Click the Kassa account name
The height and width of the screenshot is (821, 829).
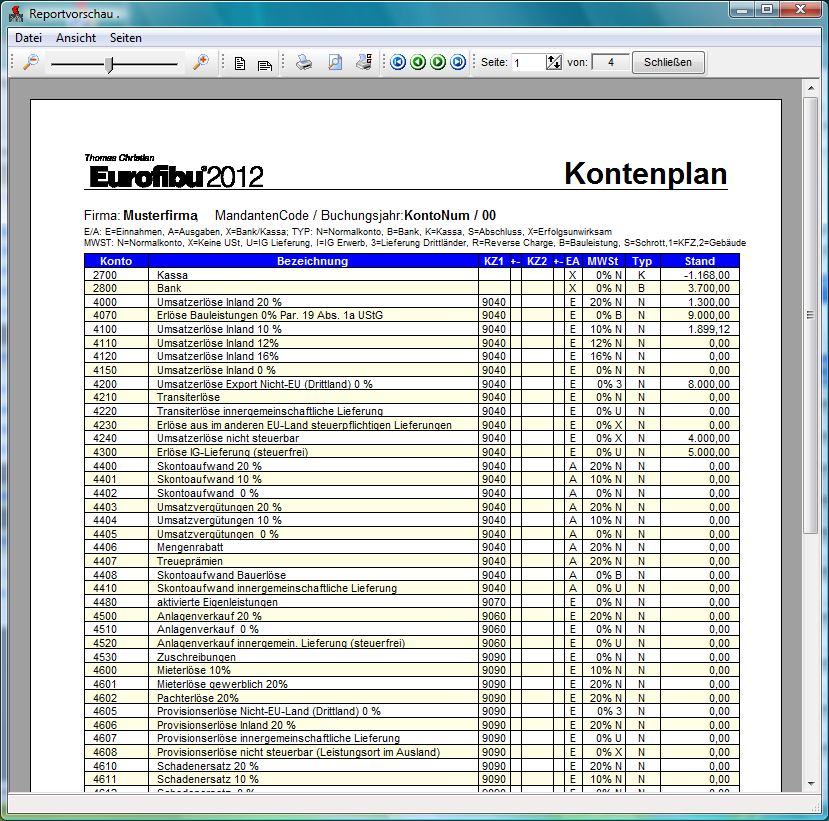point(172,275)
